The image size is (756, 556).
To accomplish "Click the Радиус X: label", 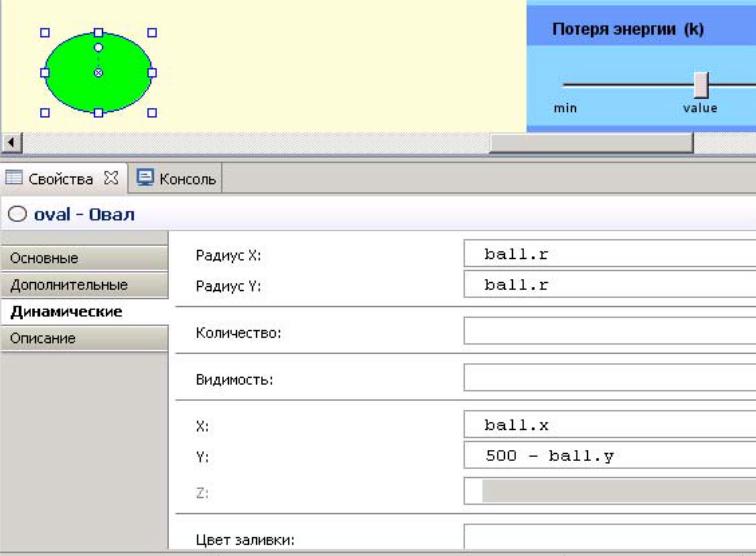I will point(228,255).
